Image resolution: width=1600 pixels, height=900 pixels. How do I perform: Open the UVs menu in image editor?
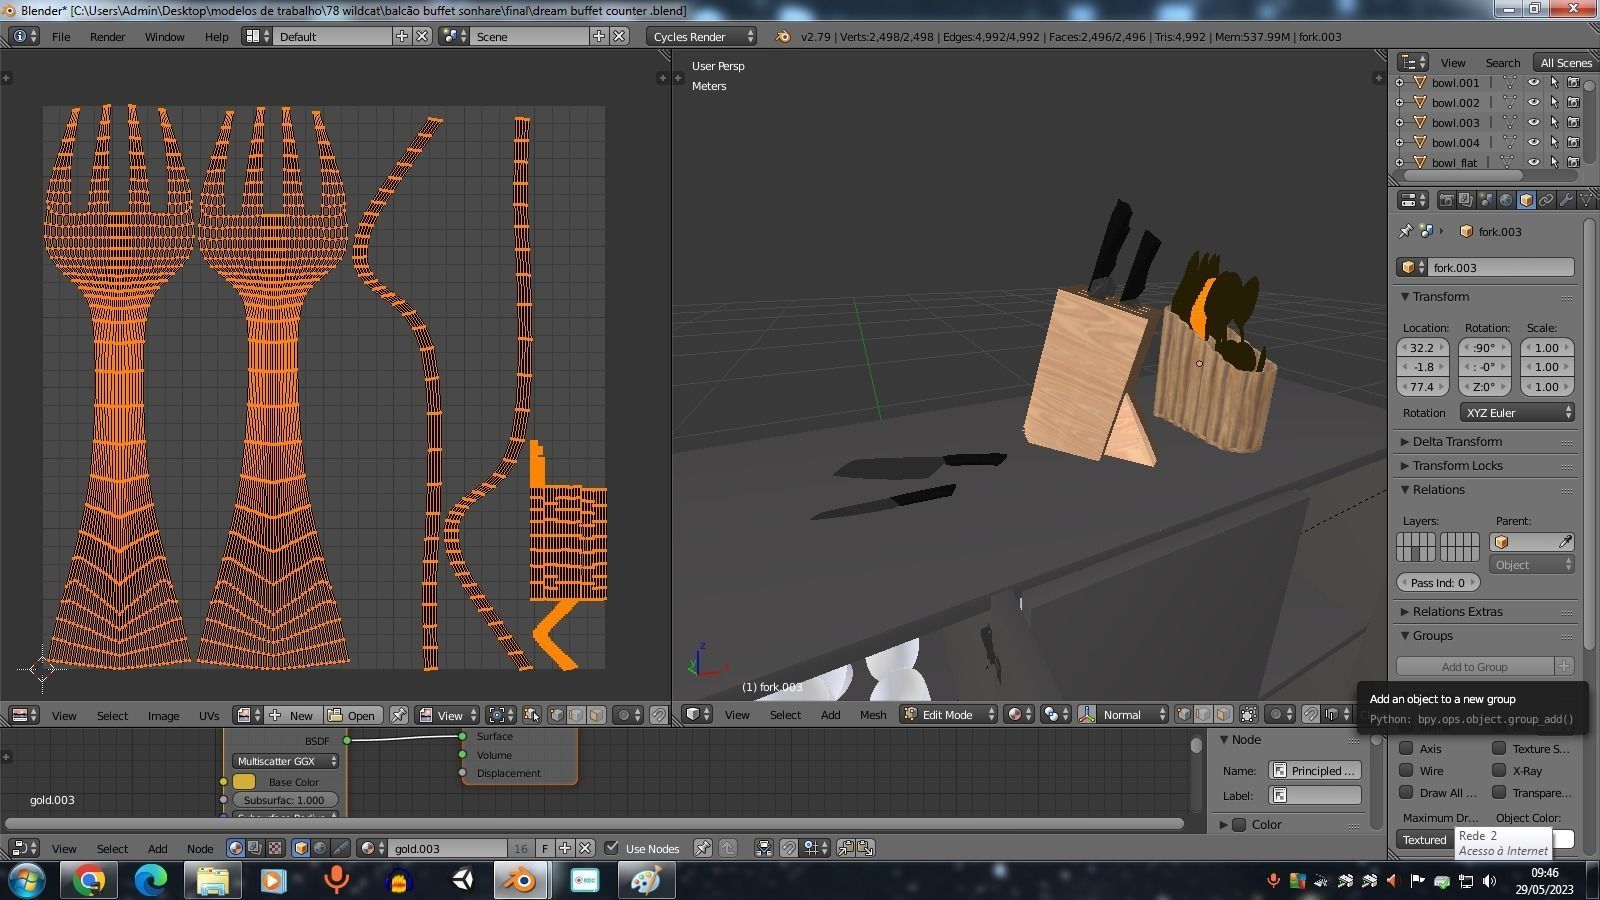pos(208,715)
